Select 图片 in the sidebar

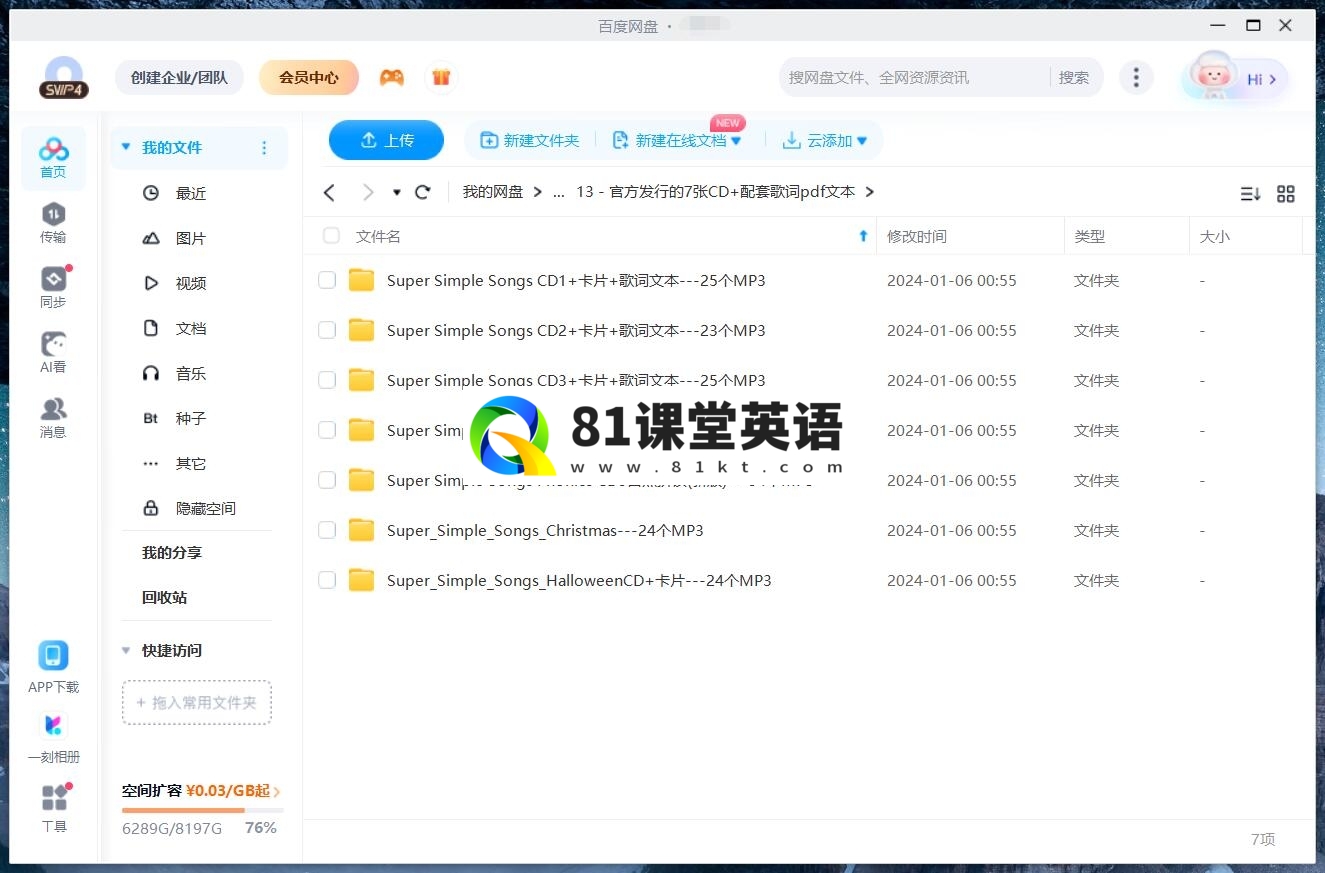coord(191,238)
